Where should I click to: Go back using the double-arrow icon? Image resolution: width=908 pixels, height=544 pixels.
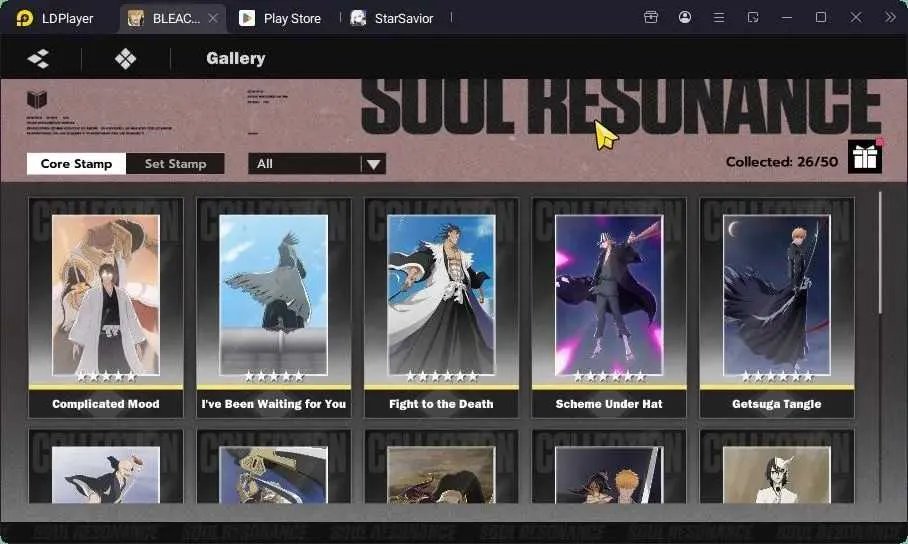[x=38, y=59]
